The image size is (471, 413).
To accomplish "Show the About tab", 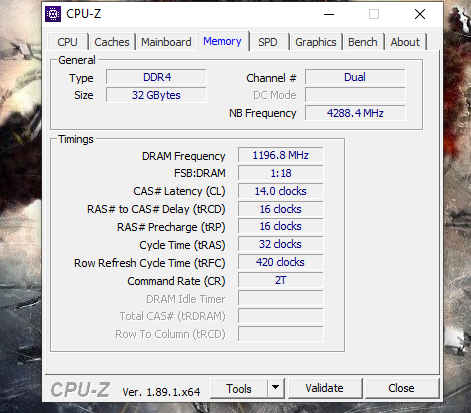I will pyautogui.click(x=405, y=42).
